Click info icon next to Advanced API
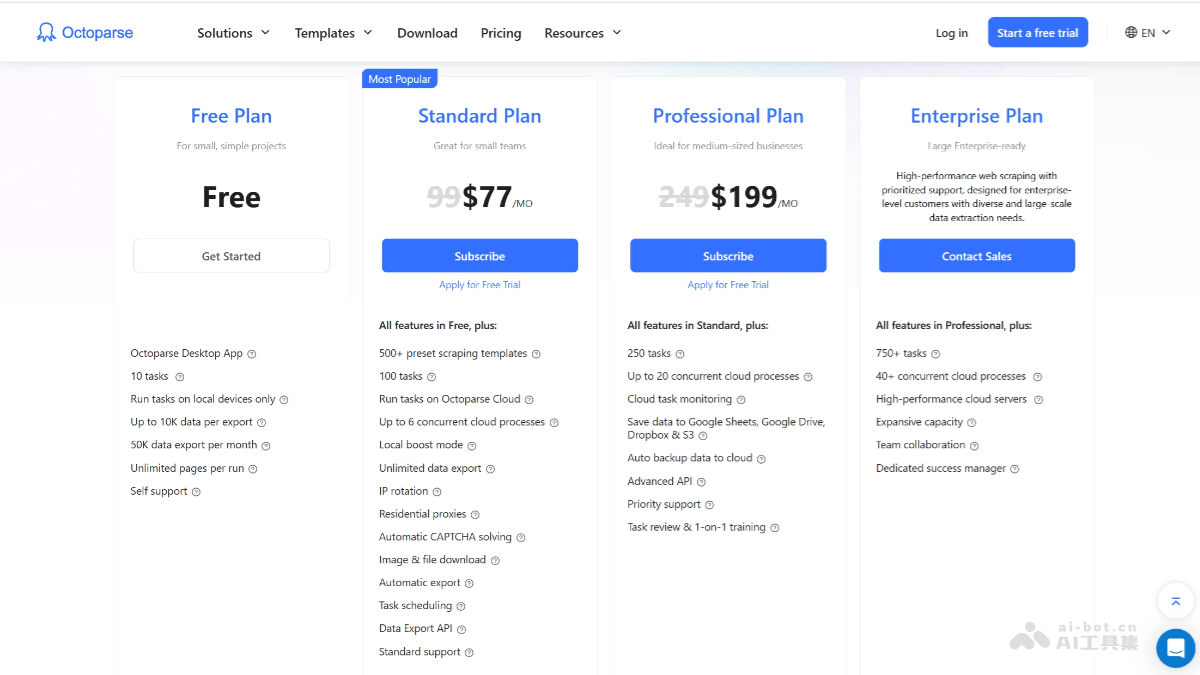The image size is (1200, 675). (701, 482)
